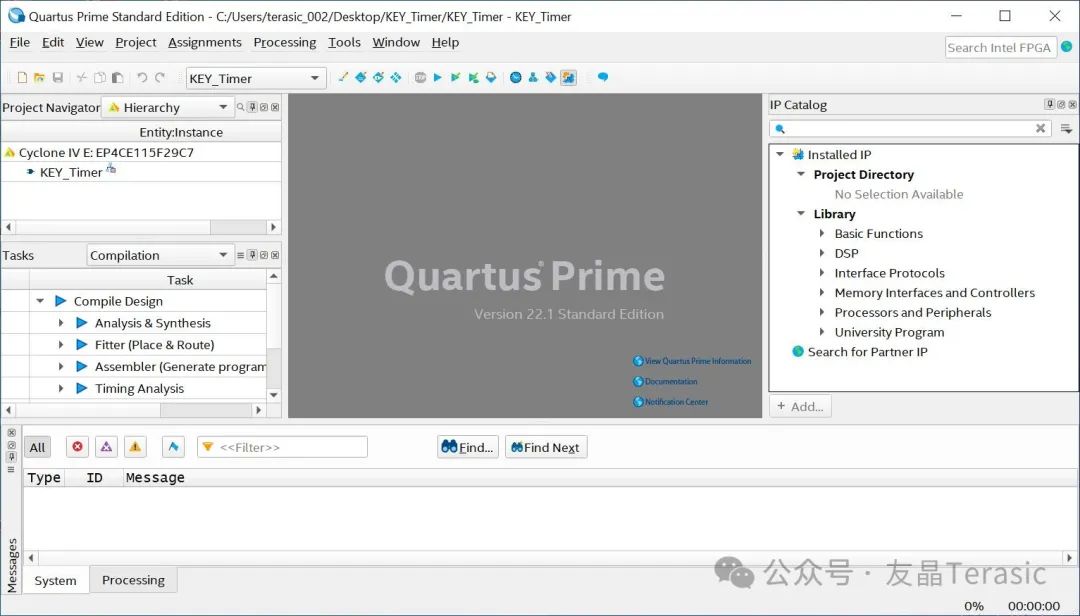Click the blue tag-shaped toolbar icon
The width and height of the screenshot is (1080, 616).
(550, 77)
